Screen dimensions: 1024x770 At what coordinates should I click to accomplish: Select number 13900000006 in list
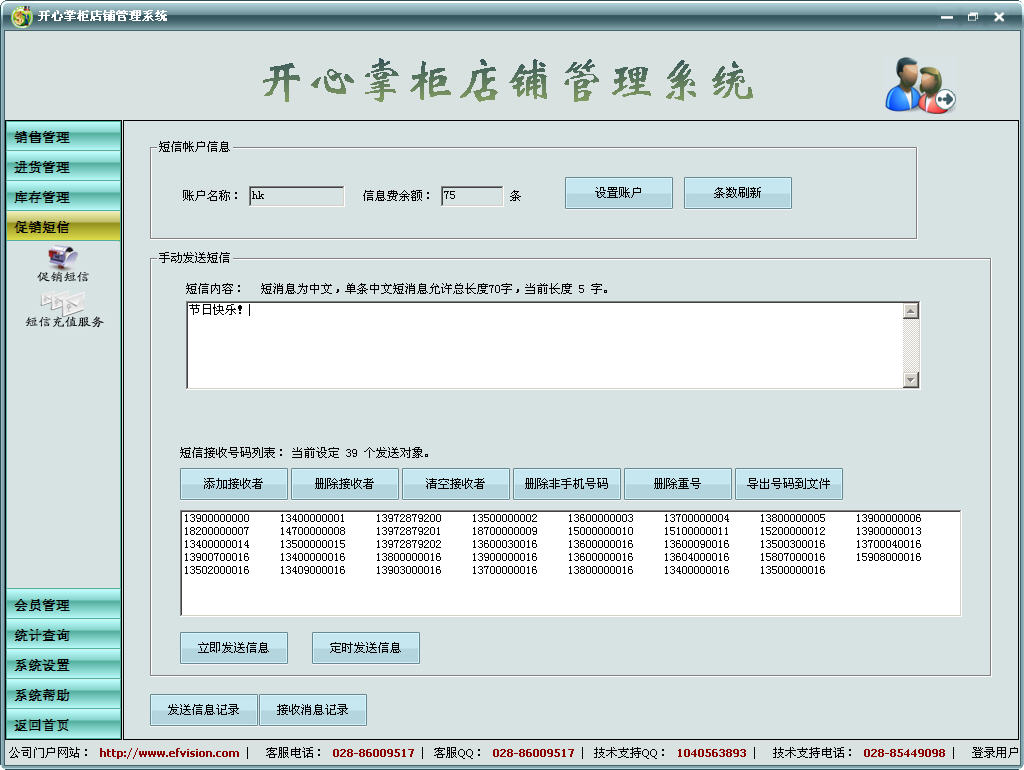click(888, 518)
